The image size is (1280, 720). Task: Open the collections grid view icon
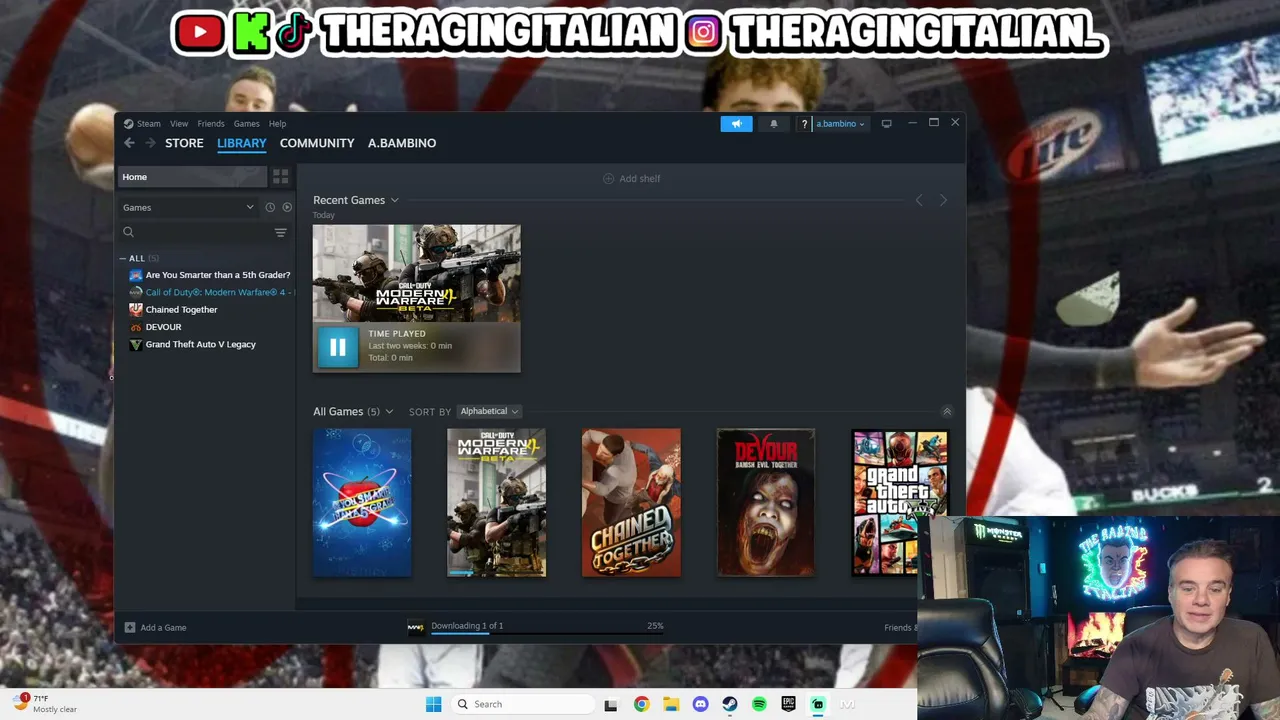(280, 177)
